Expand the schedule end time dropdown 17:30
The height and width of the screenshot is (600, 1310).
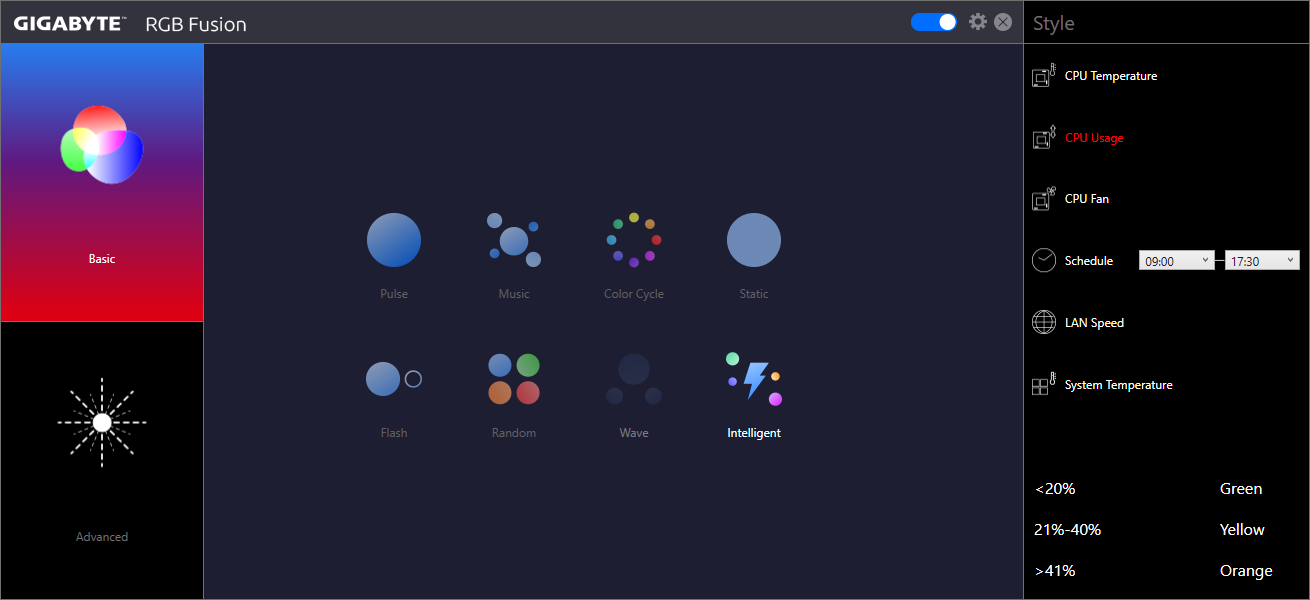pos(1262,261)
